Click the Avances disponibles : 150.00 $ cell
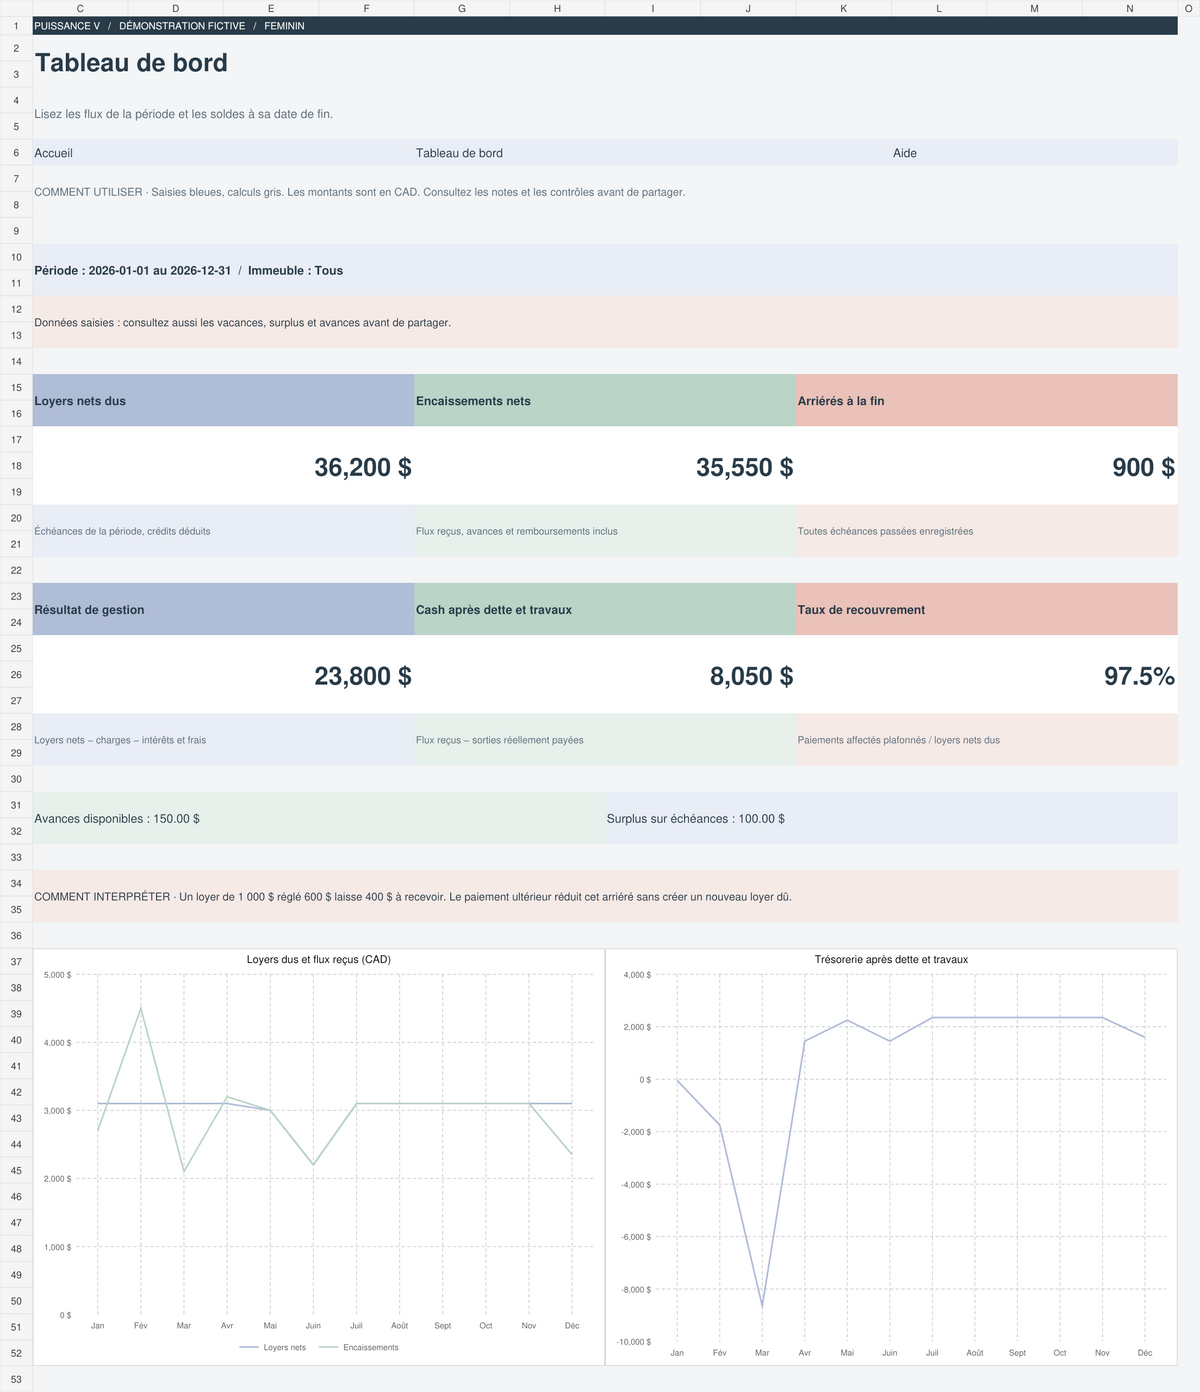The image size is (1200, 1392). pyautogui.click(x=319, y=819)
